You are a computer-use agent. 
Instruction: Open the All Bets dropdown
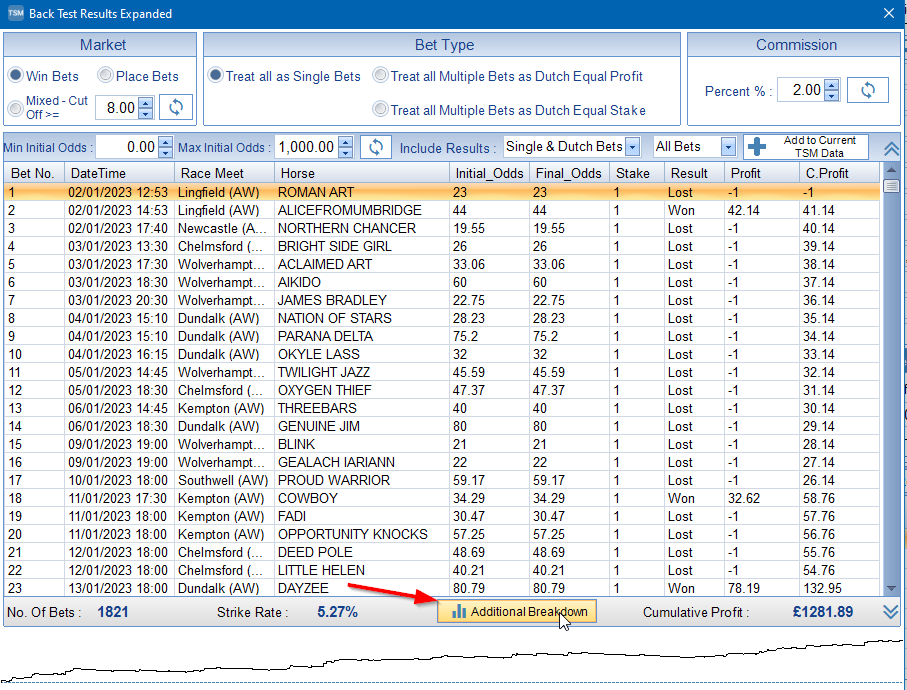point(727,147)
